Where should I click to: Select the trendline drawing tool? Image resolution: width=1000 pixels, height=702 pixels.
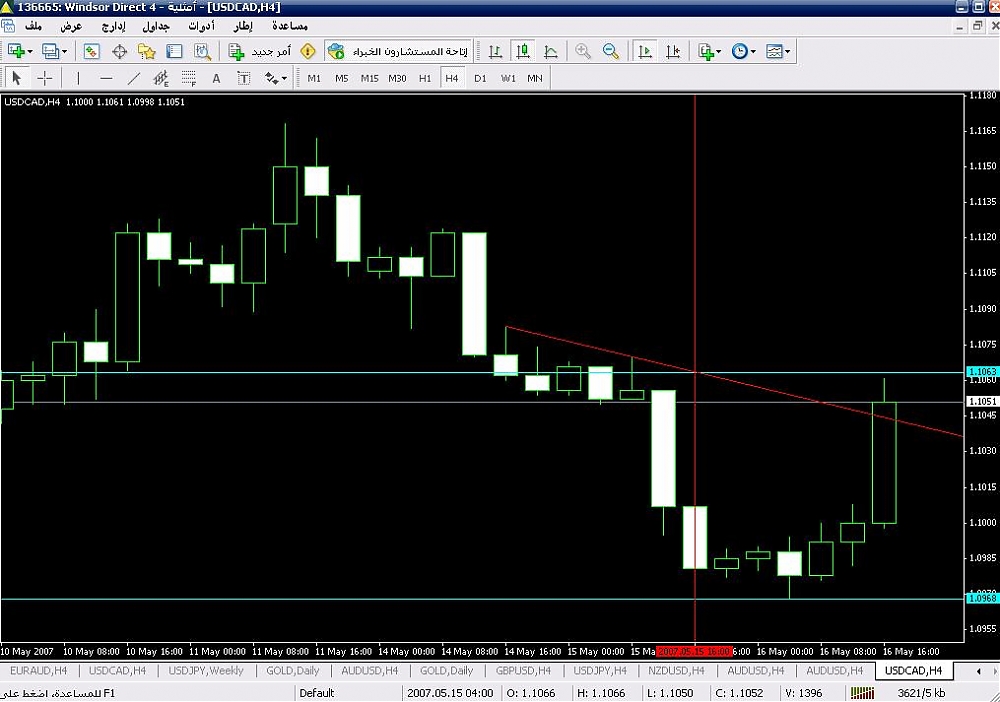click(x=133, y=78)
